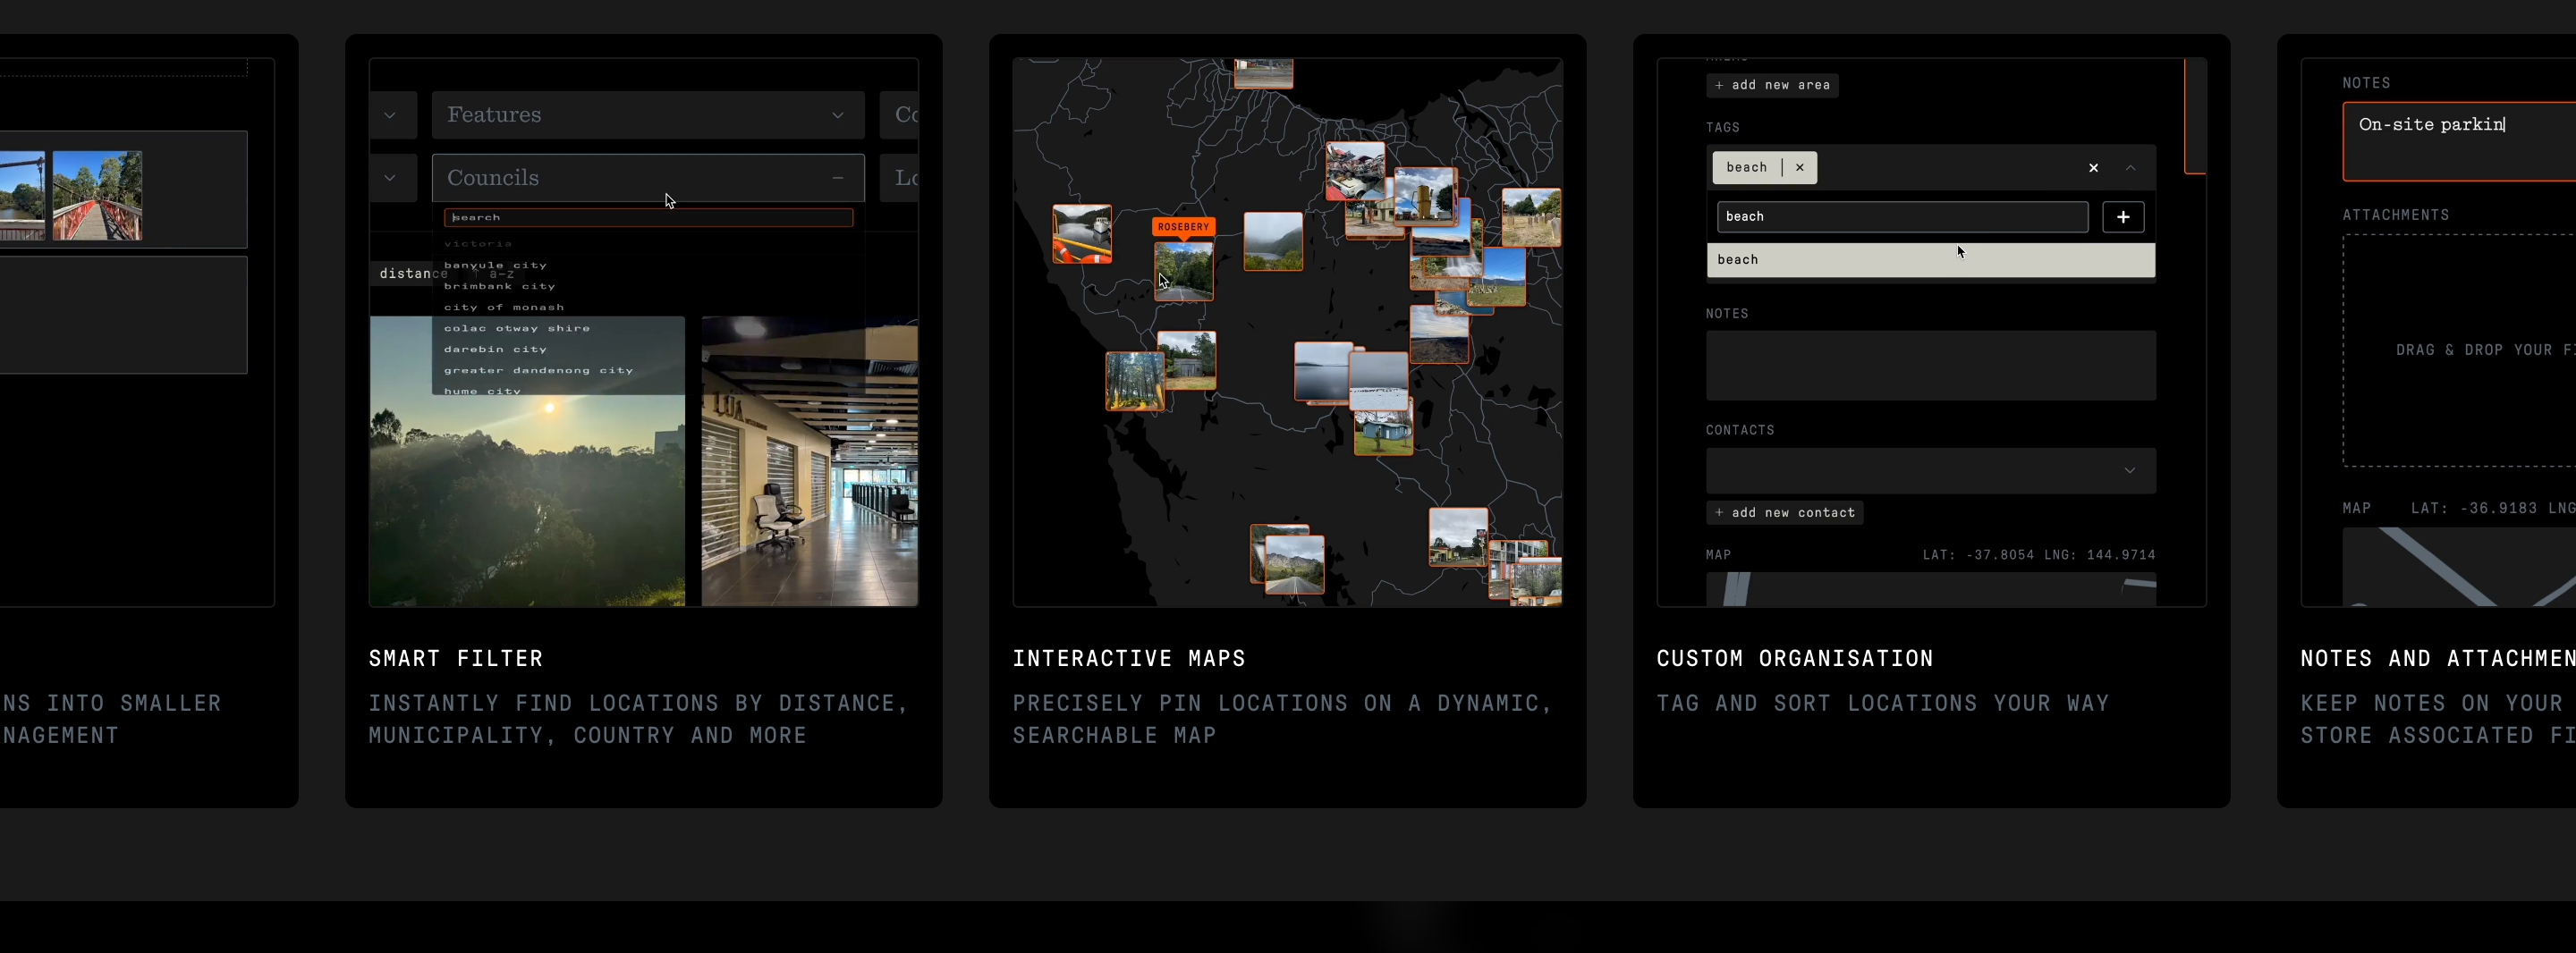Screen dimensions: 2576x953
Task: Open the red footbridge thumbnail
Action: pos(97,196)
